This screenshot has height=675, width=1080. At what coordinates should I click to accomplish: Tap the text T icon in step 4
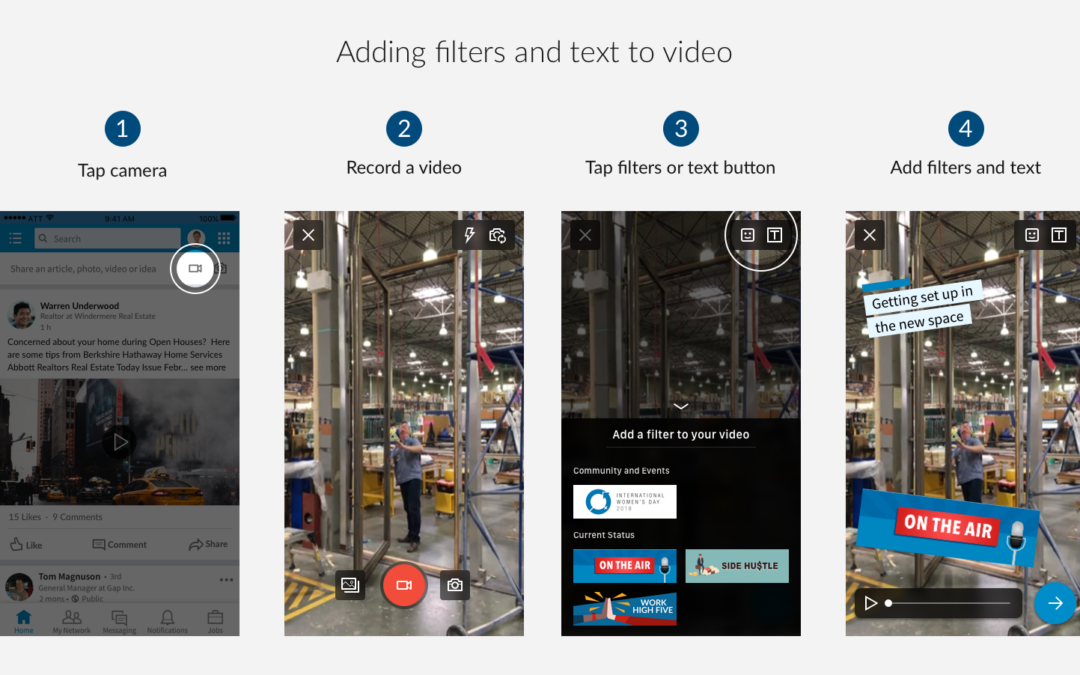click(1059, 235)
